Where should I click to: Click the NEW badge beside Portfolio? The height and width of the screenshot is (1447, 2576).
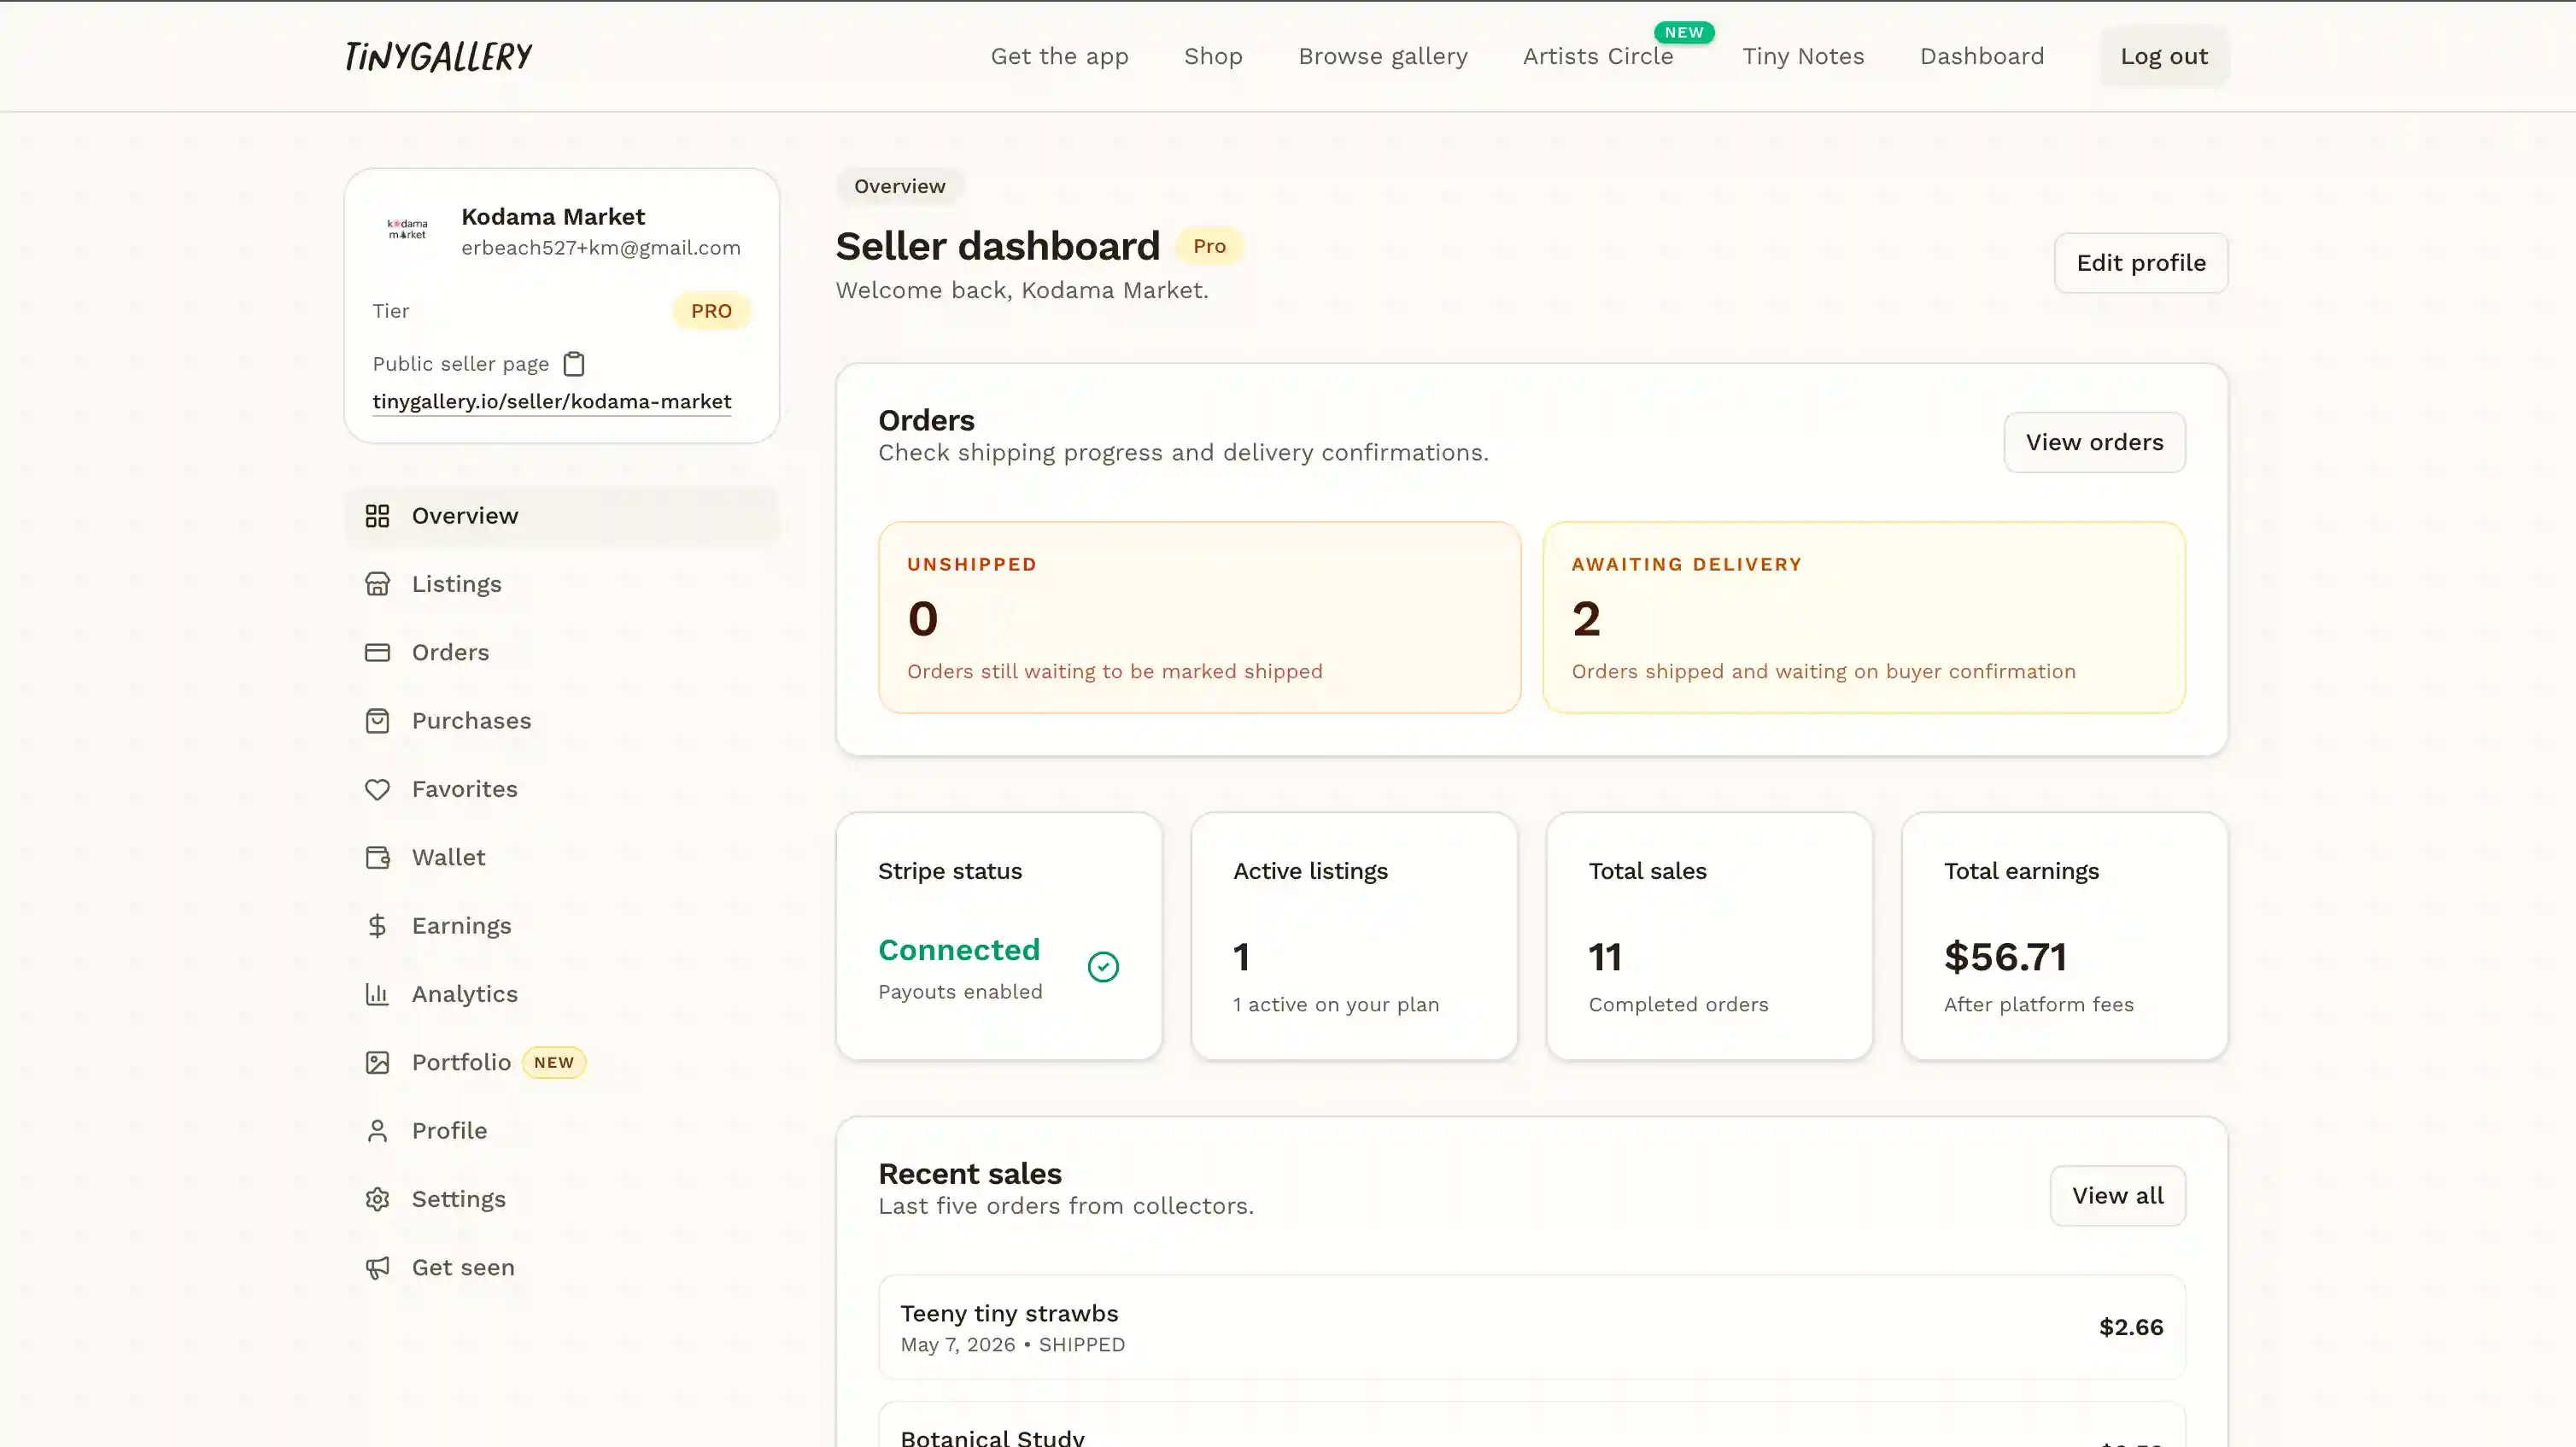(x=554, y=1063)
